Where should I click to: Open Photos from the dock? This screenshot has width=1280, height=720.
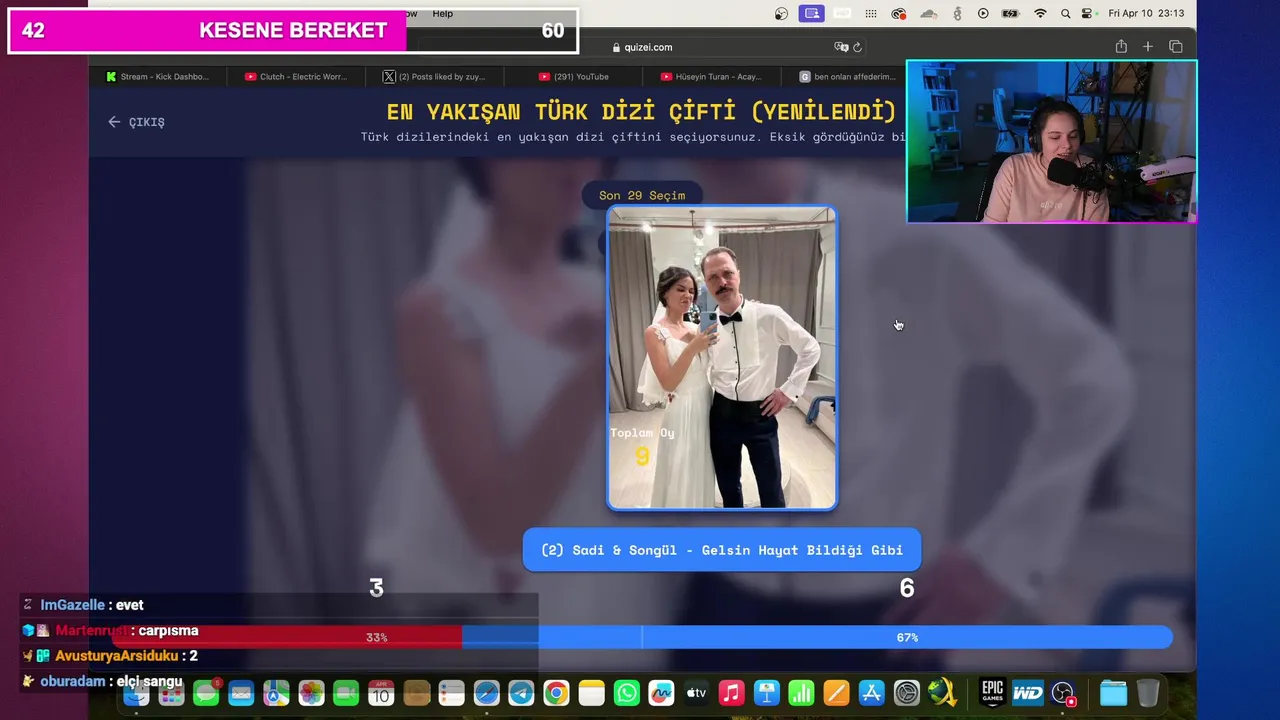pyautogui.click(x=311, y=692)
